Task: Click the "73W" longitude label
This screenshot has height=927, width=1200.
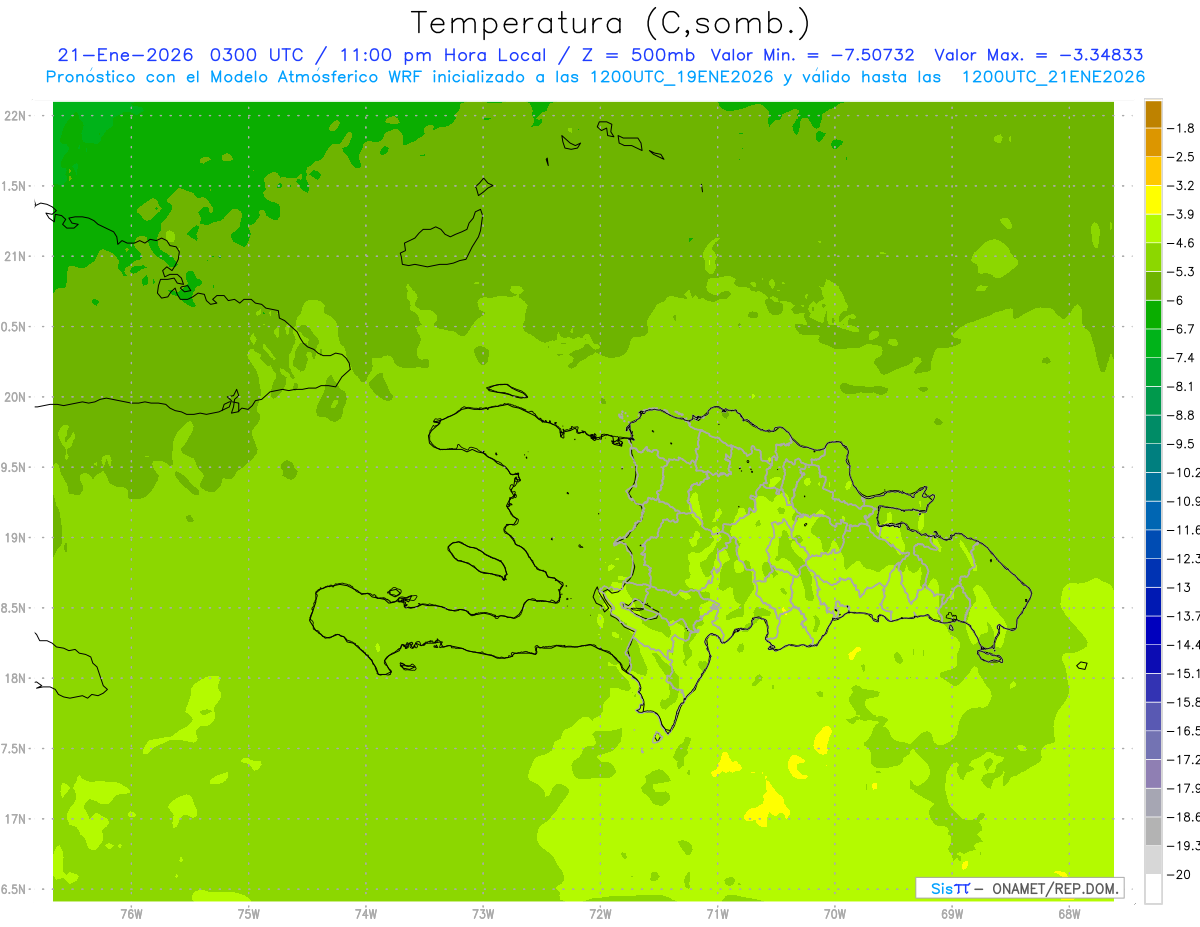Action: 483,914
